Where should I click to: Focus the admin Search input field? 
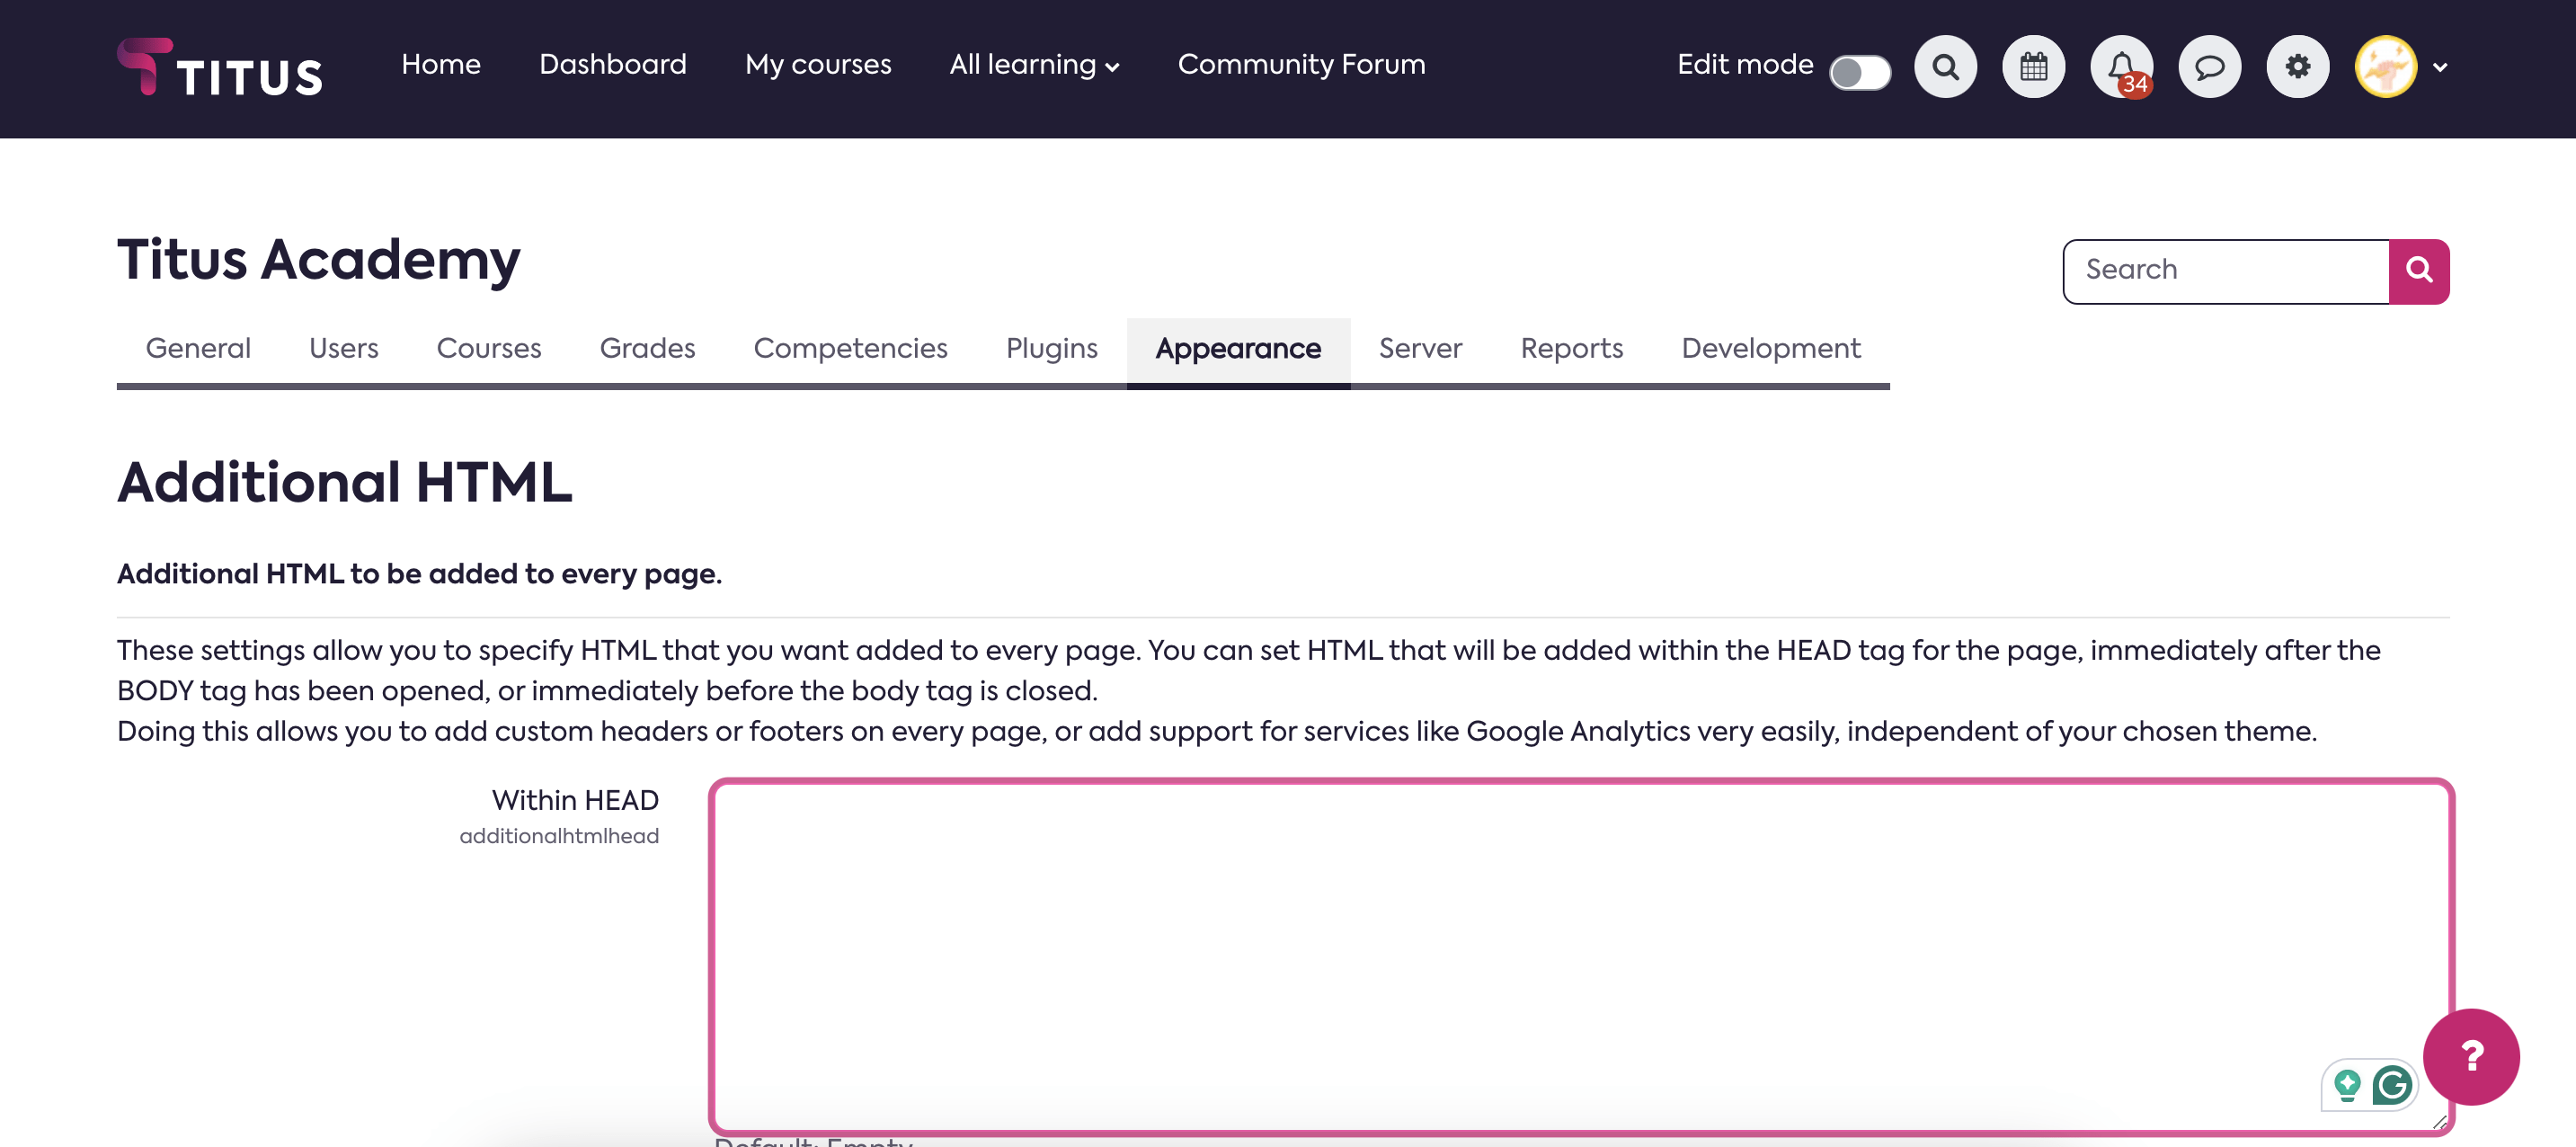click(x=2226, y=271)
